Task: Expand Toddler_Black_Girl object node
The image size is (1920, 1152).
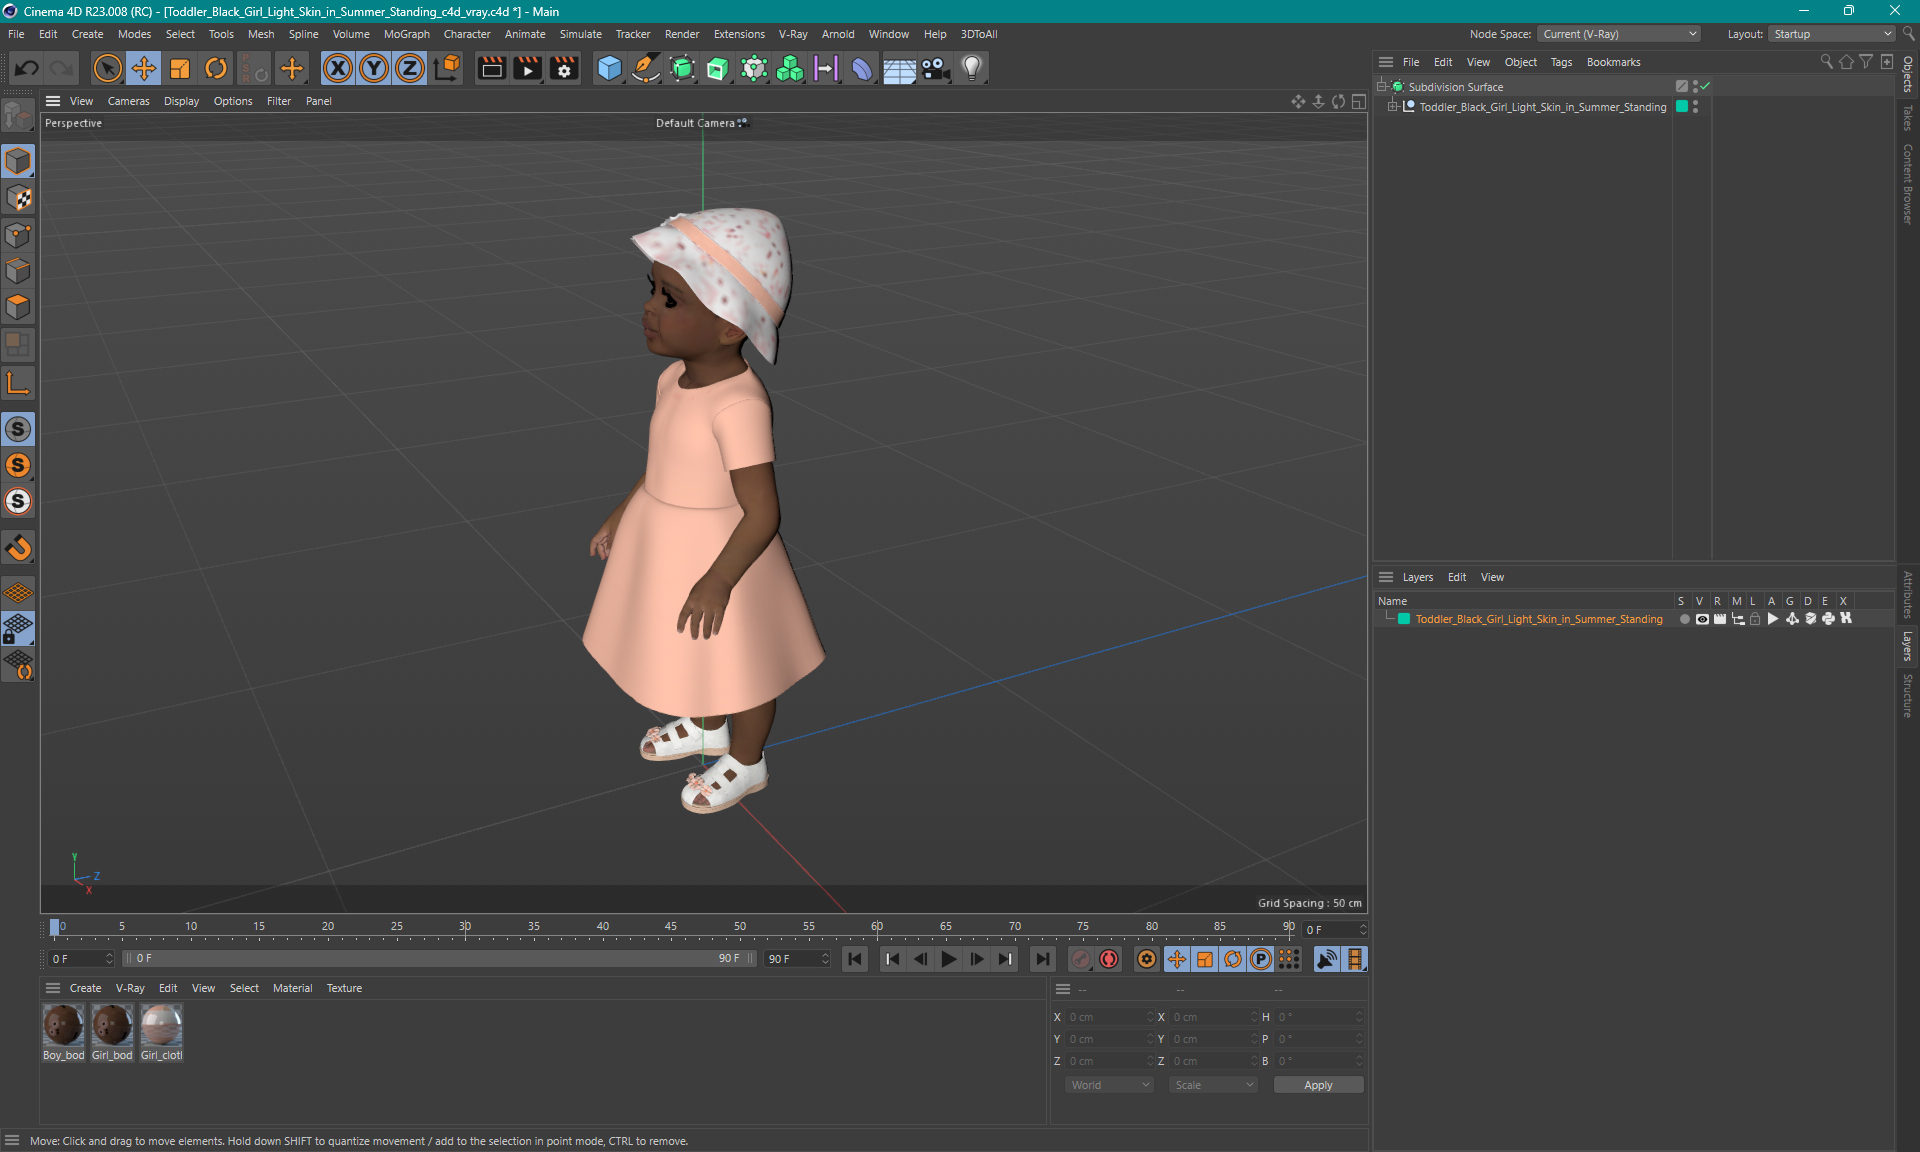Action: (1392, 106)
